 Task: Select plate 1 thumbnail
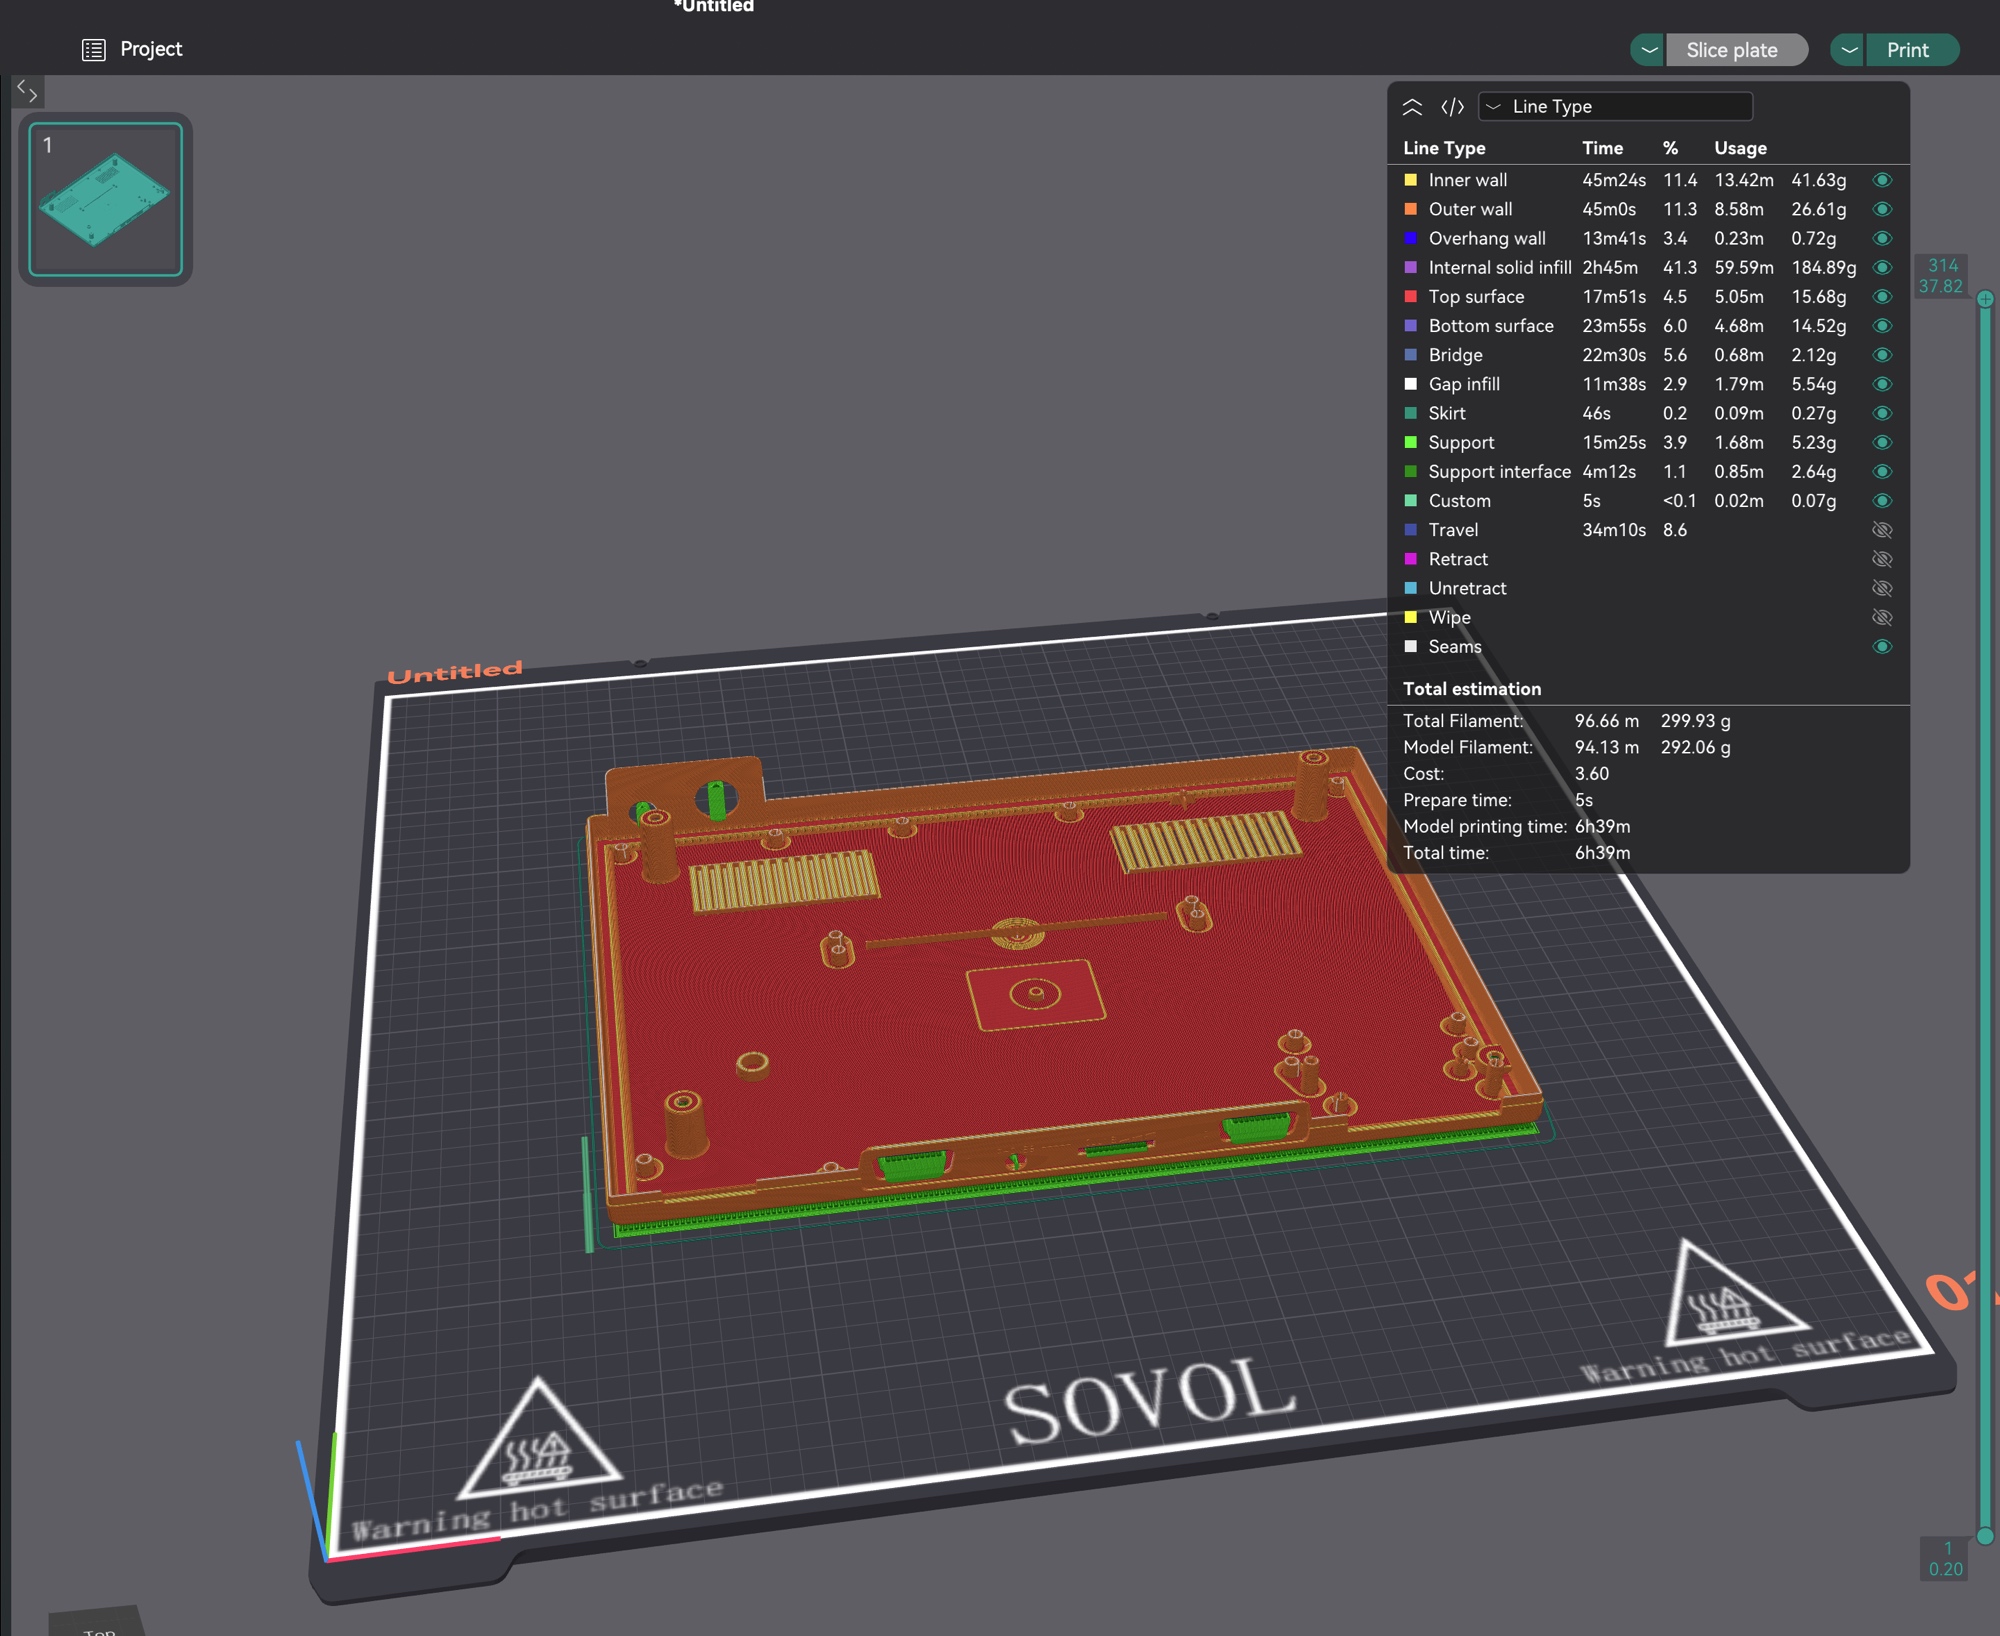[x=105, y=199]
